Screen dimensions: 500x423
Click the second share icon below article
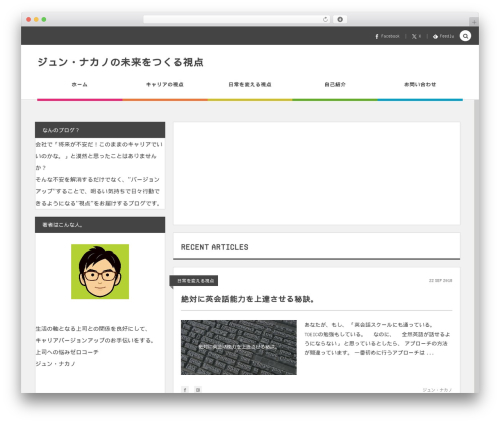point(198,389)
